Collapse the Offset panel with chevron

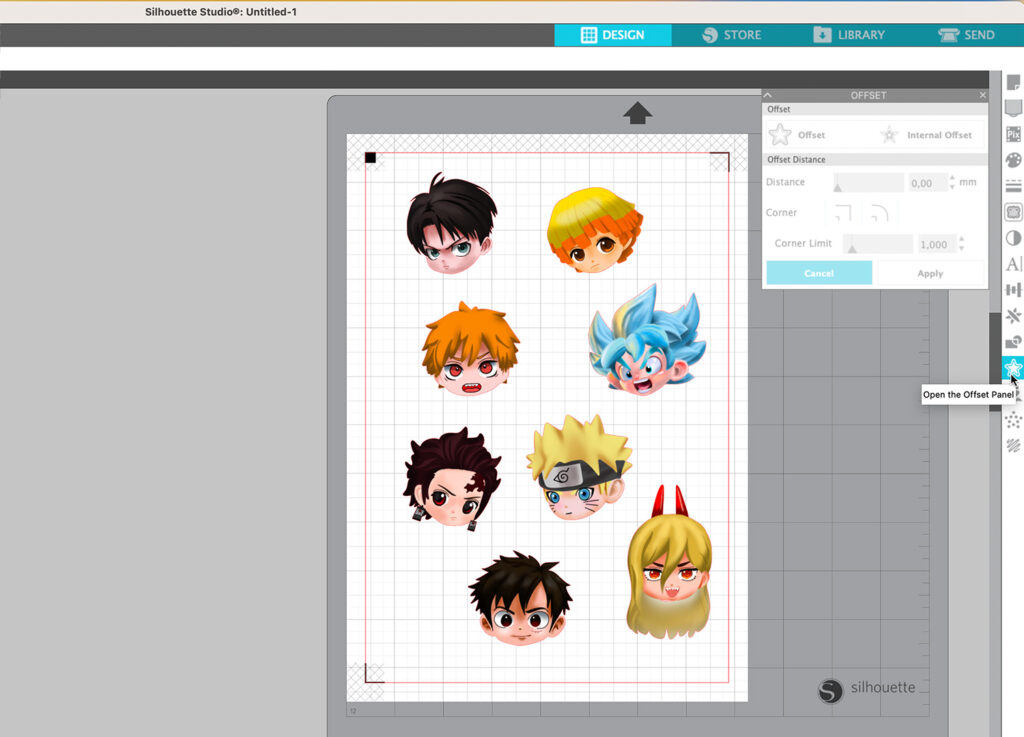click(768, 95)
